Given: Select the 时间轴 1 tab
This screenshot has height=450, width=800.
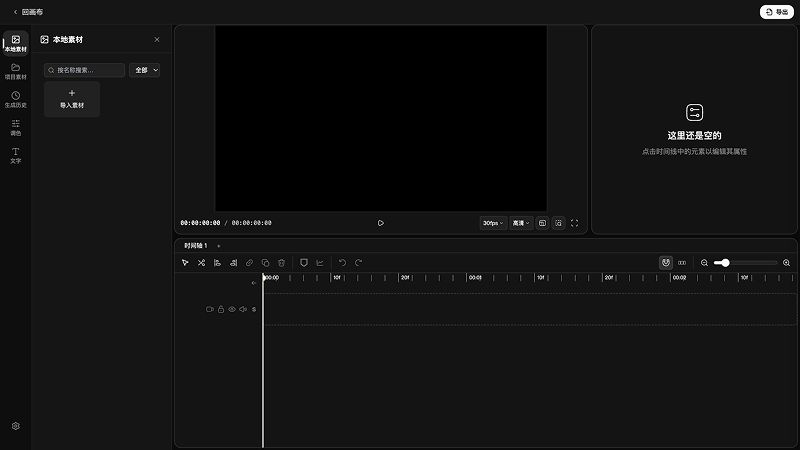Looking at the screenshot, I should click(x=195, y=245).
